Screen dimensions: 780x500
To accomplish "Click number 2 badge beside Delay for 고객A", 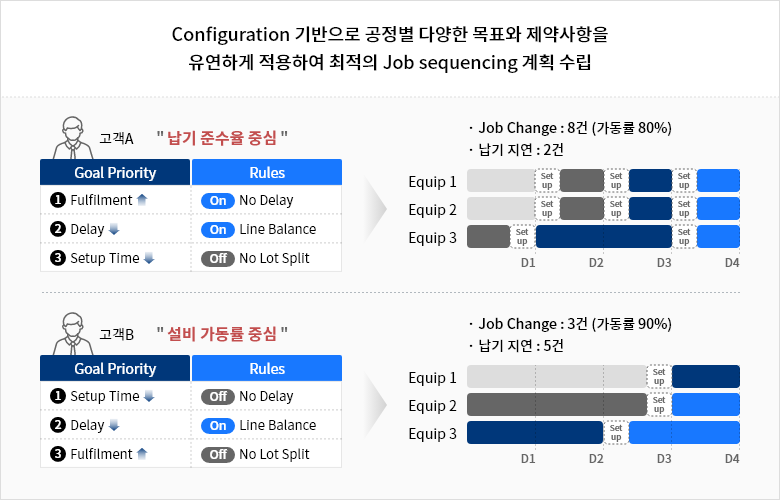I will click(58, 229).
